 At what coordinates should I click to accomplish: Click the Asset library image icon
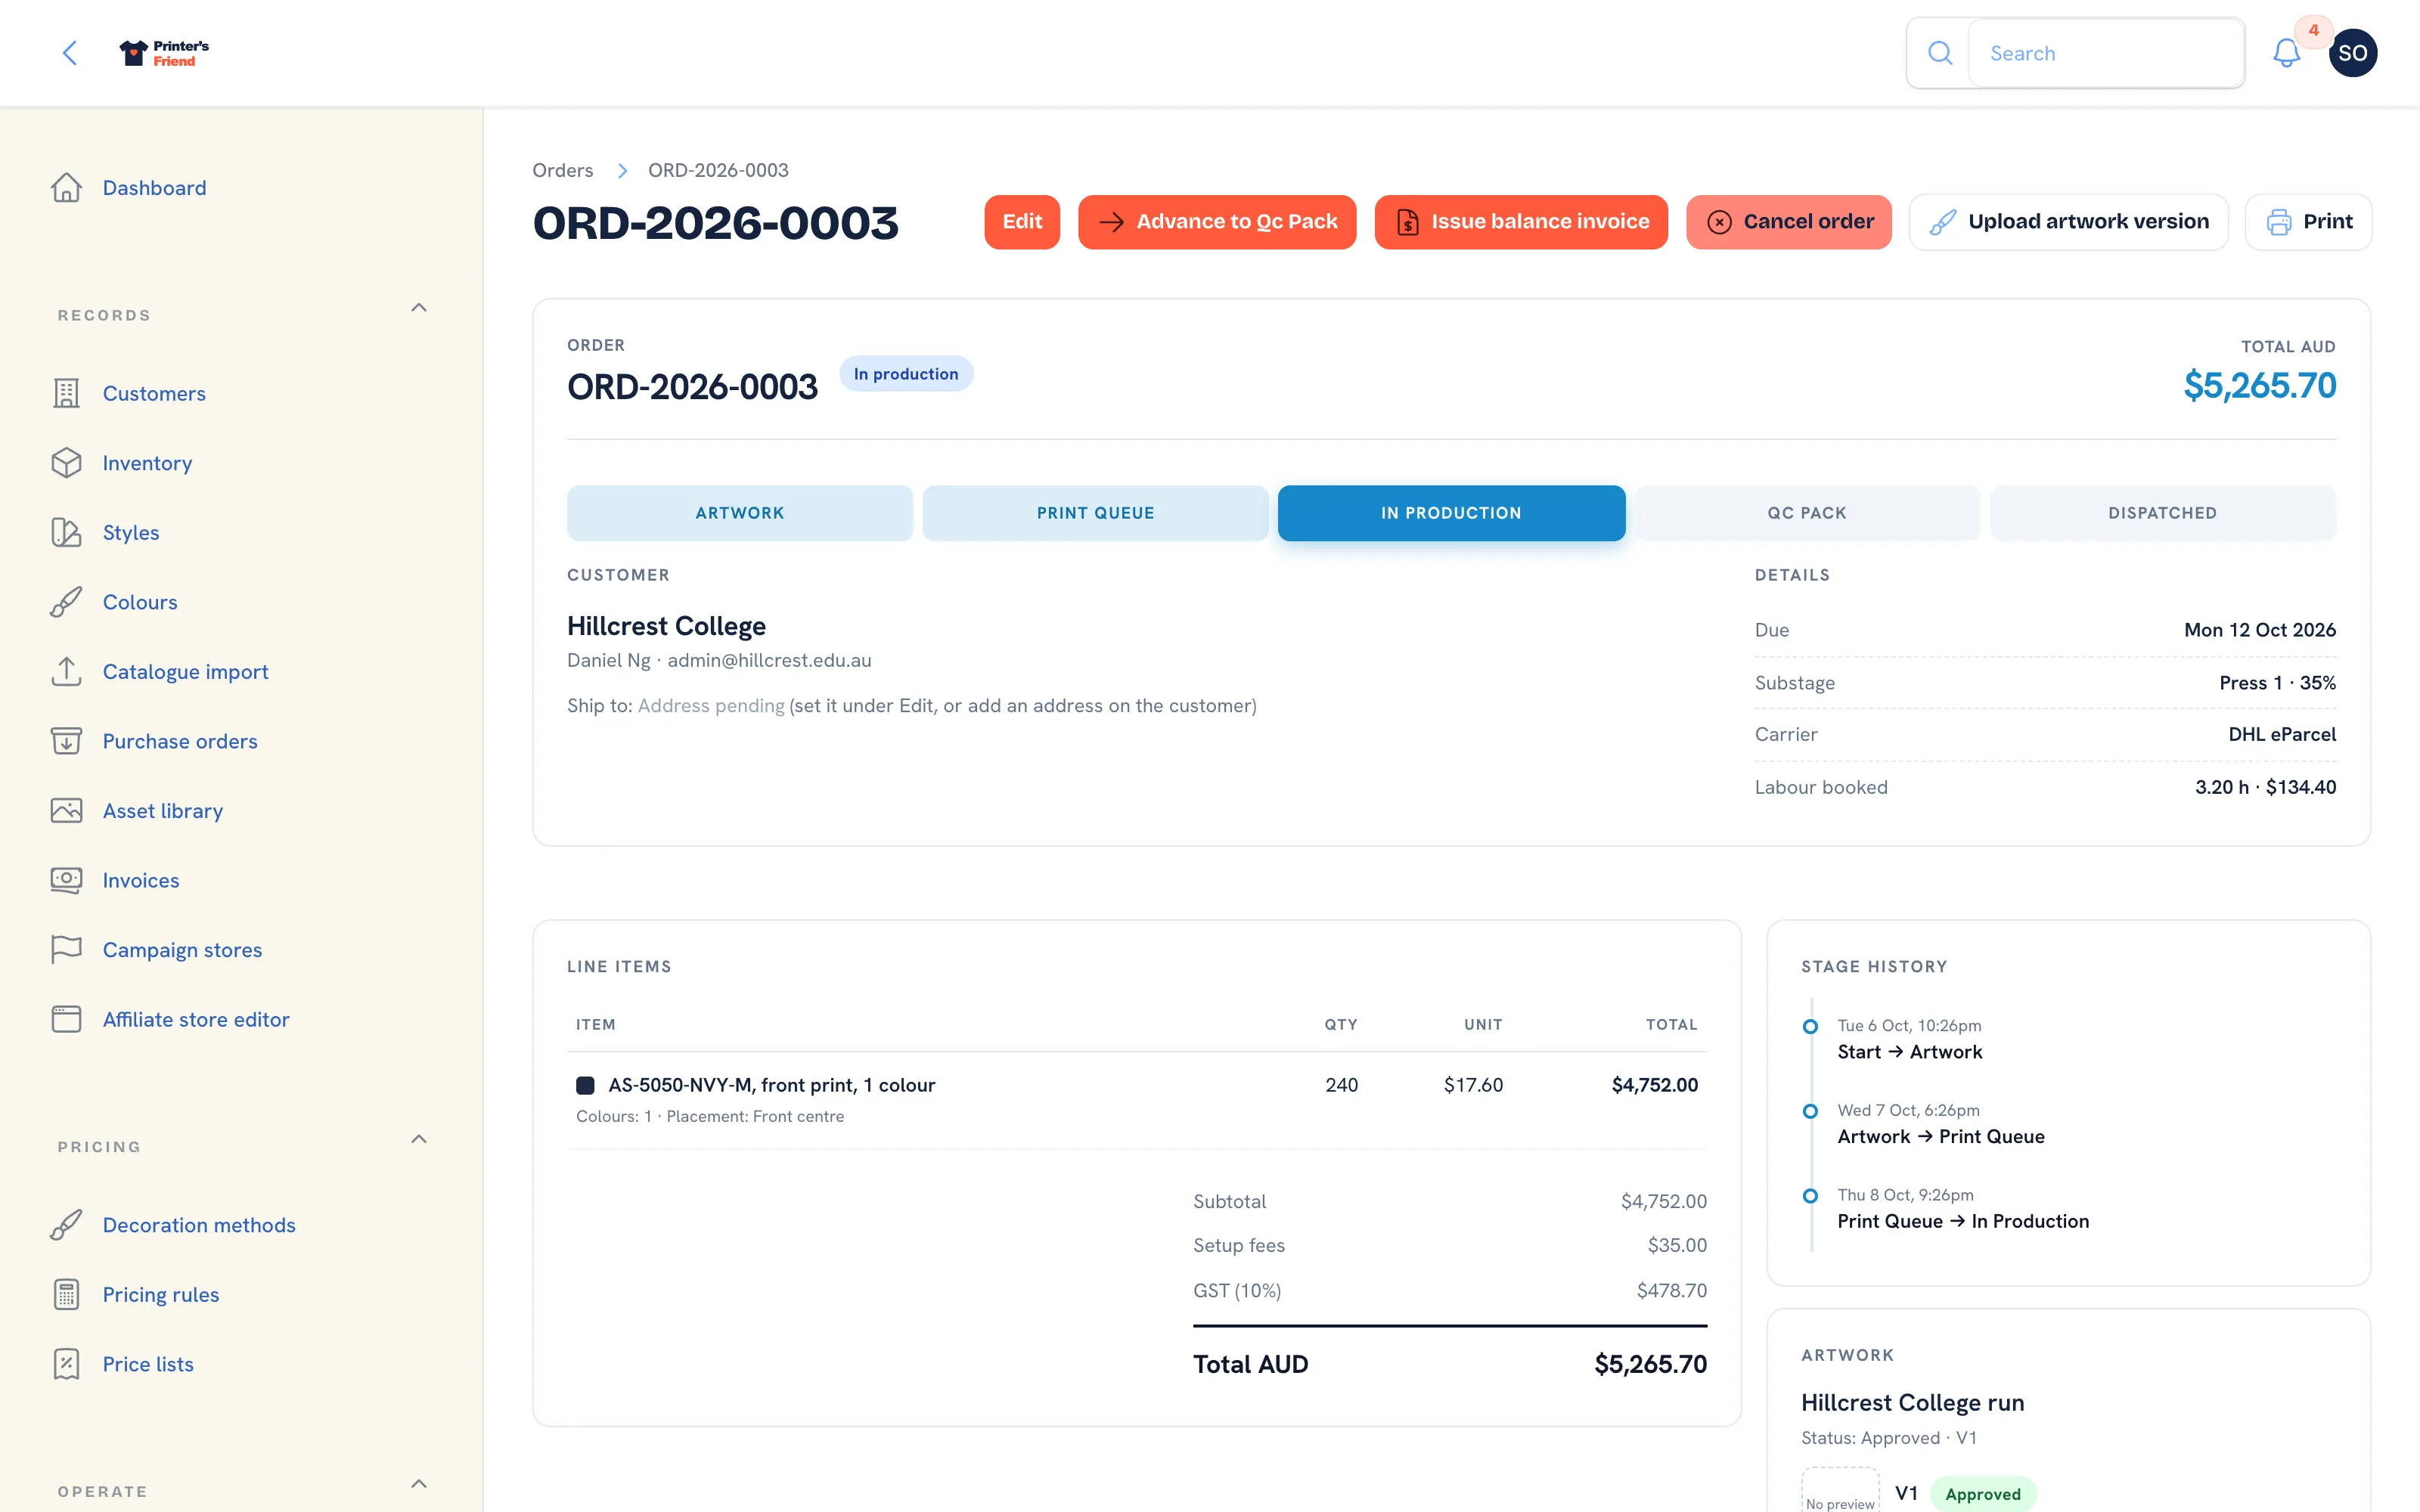[66, 810]
